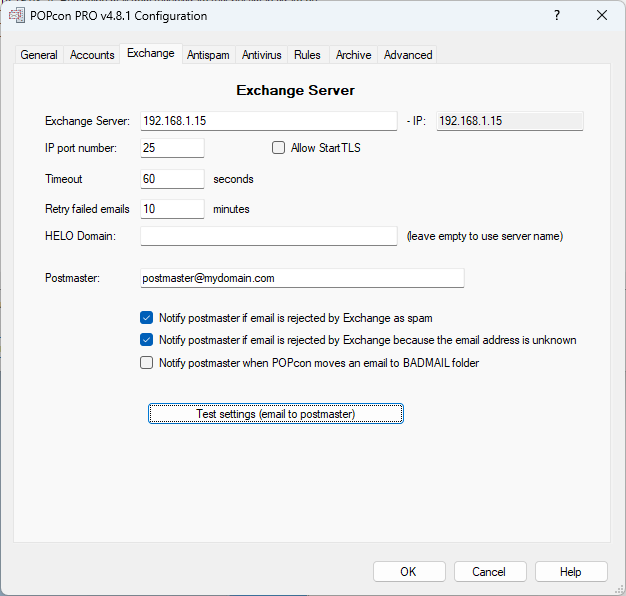Uncheck notify postmaster if rejected as spam
Viewport: 626px width, 596px height.
click(x=147, y=318)
